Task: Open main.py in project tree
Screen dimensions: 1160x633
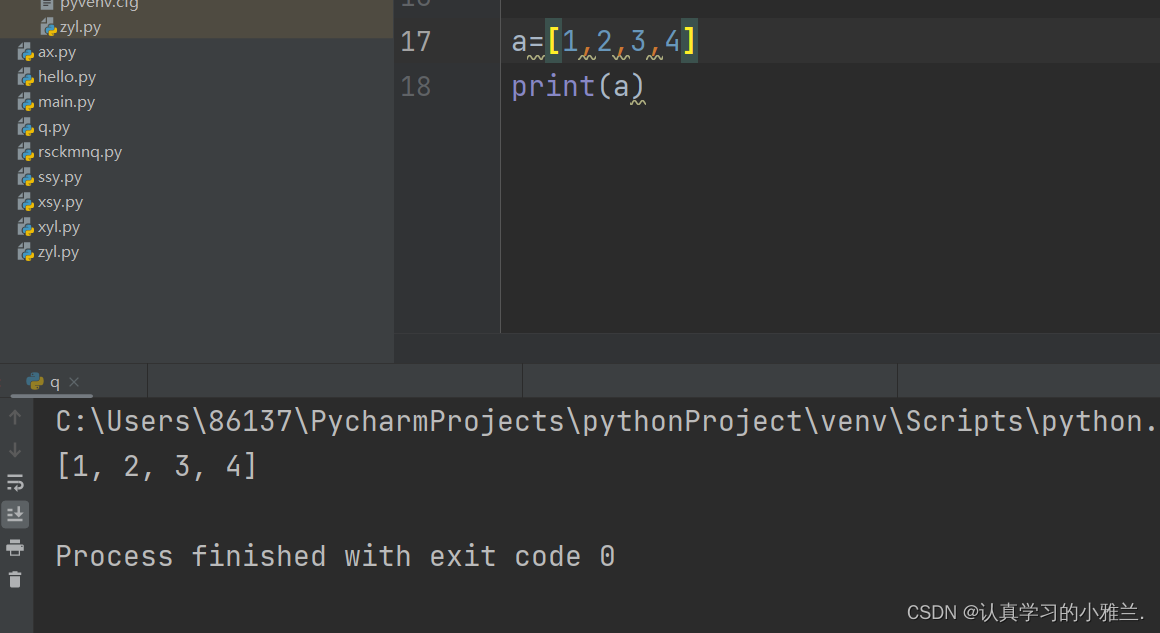Action: 66,102
